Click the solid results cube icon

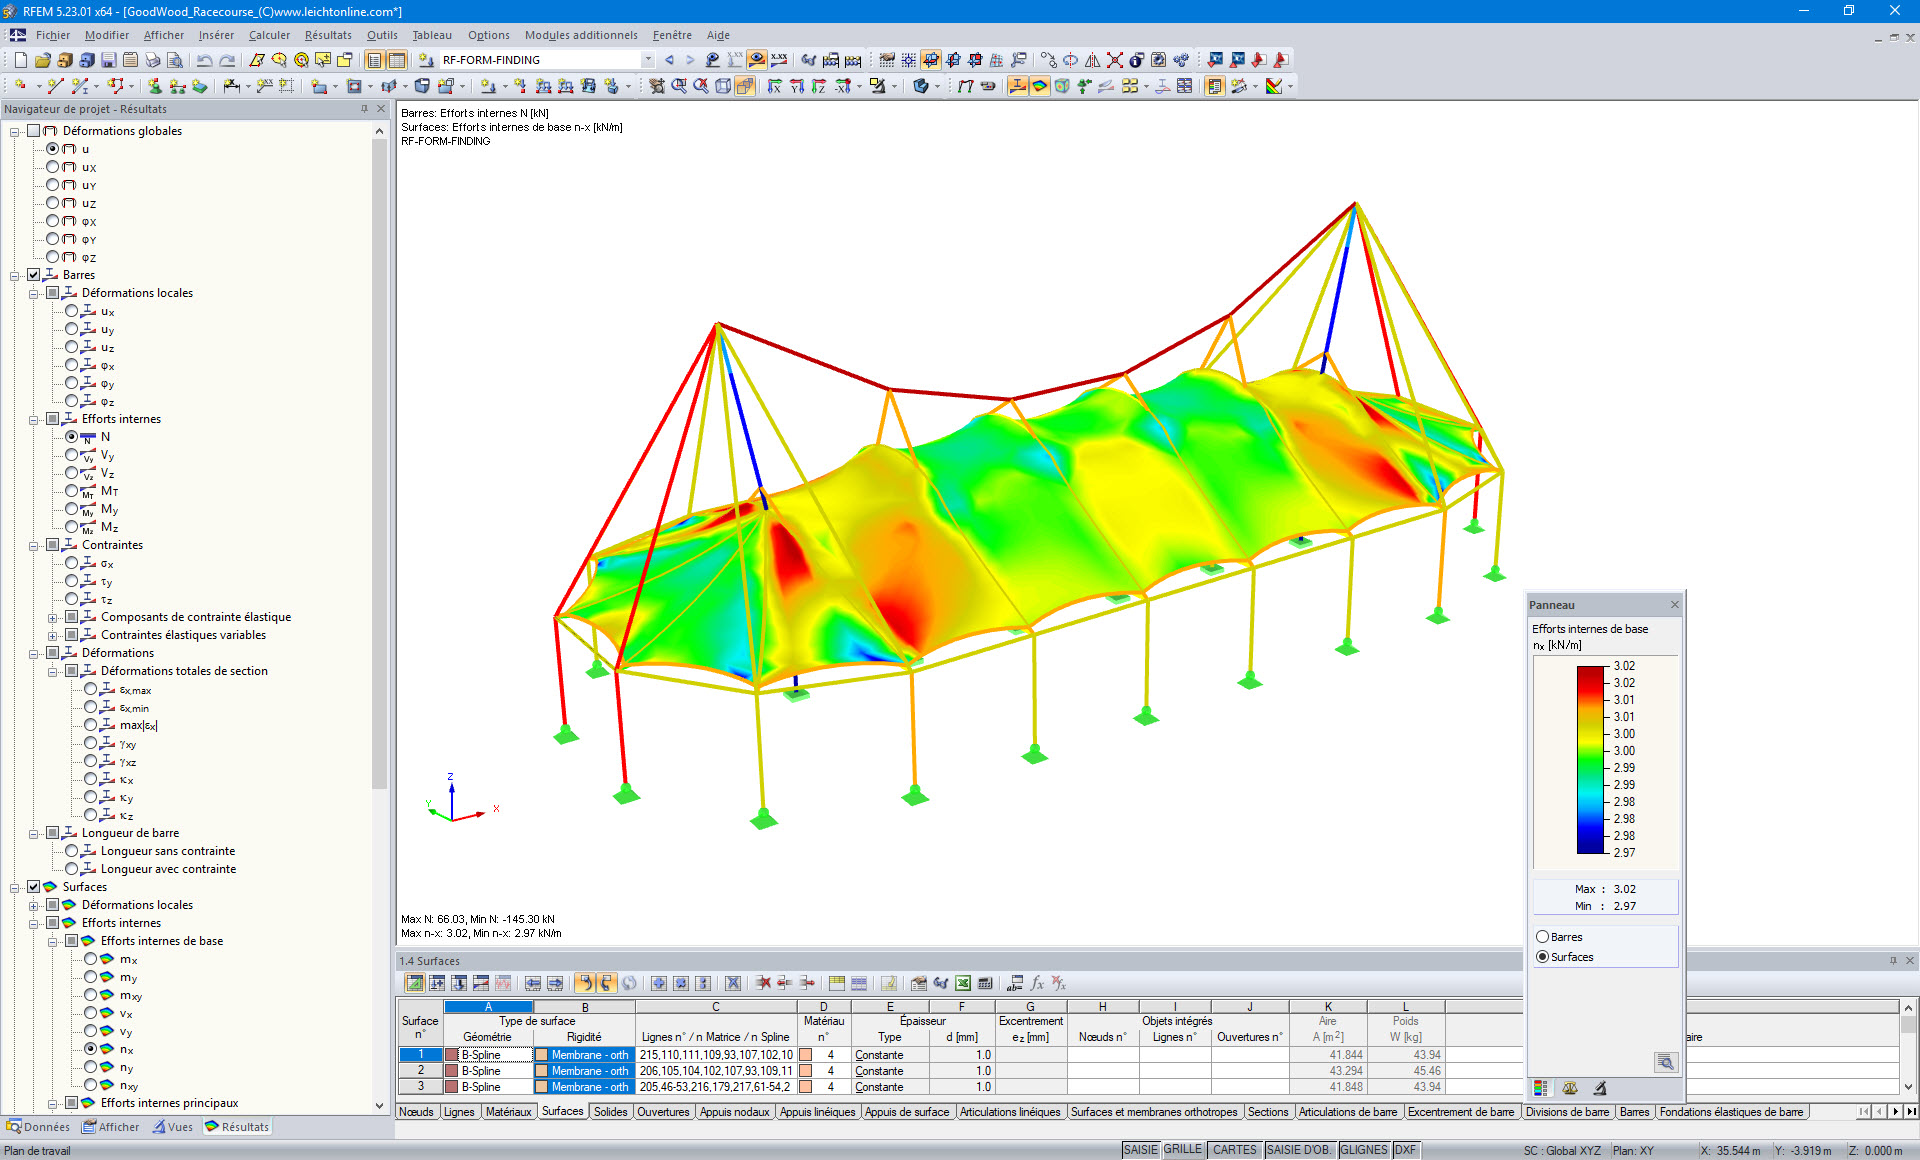click(1062, 86)
